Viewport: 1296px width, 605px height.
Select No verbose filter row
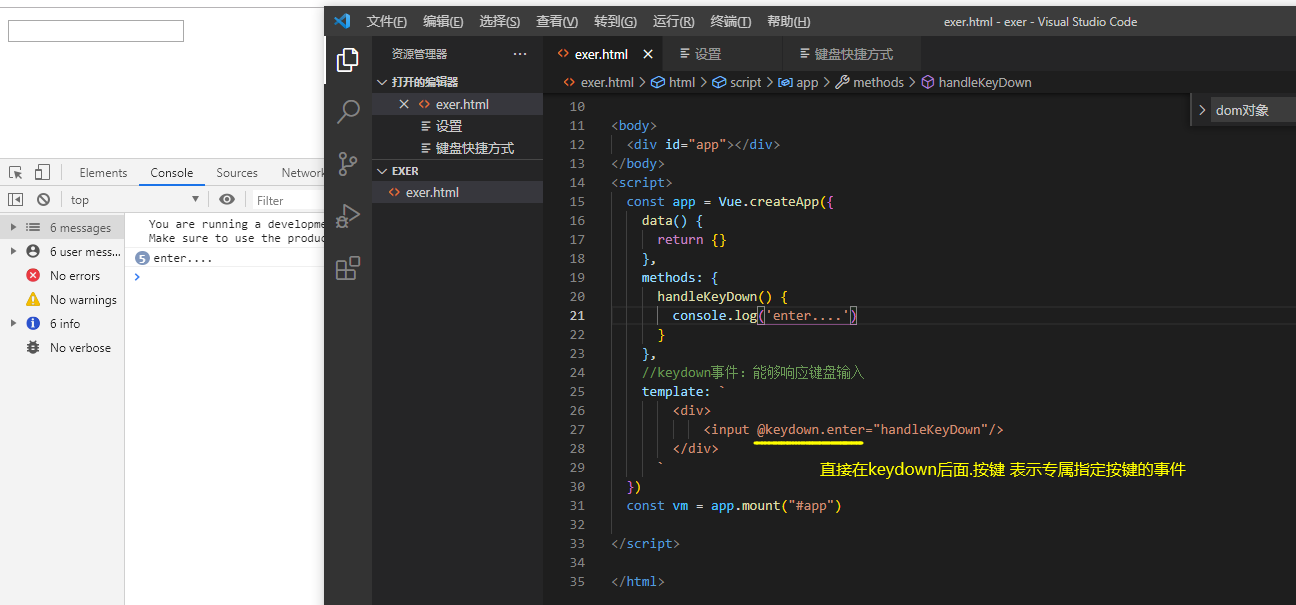(x=62, y=348)
